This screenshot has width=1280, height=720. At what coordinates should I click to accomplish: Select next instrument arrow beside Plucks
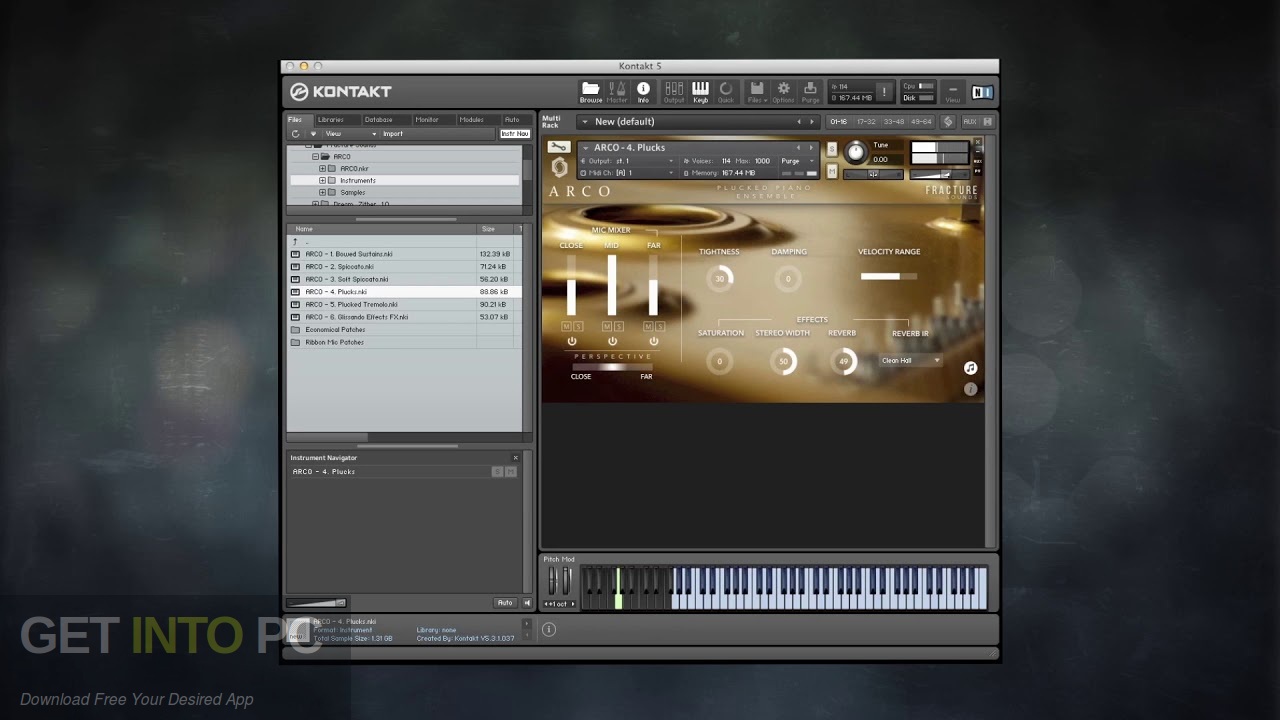point(811,148)
